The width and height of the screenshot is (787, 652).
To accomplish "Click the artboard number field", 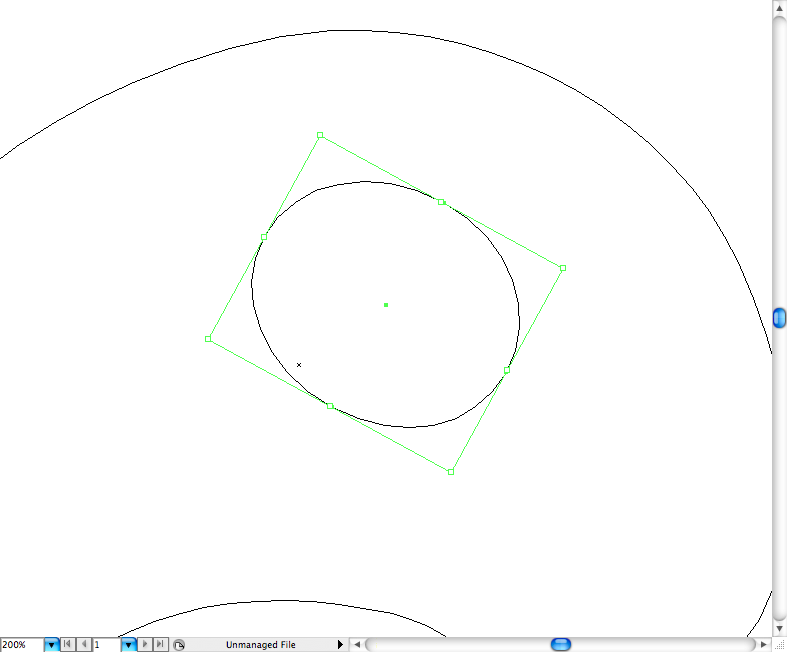I will 105,645.
